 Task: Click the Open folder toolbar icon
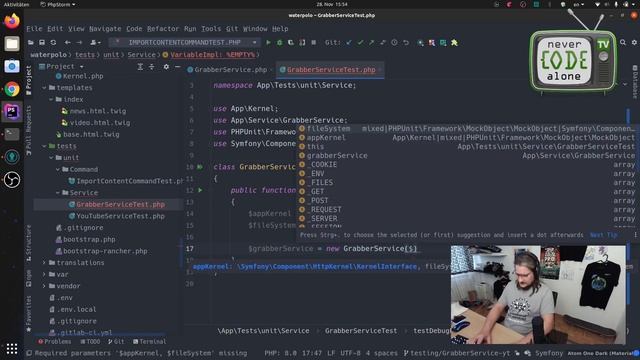coord(31,42)
